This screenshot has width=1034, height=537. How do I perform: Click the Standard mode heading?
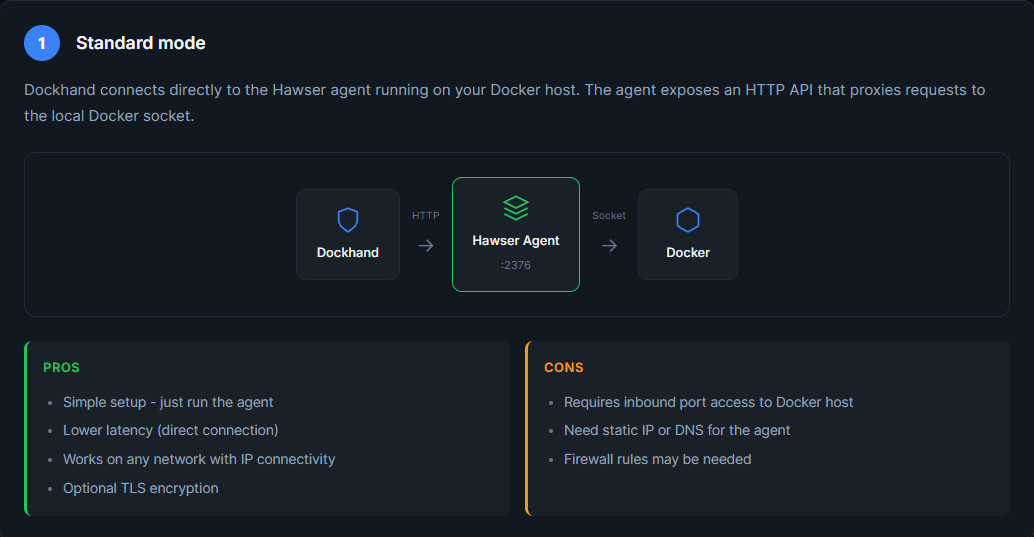click(141, 43)
